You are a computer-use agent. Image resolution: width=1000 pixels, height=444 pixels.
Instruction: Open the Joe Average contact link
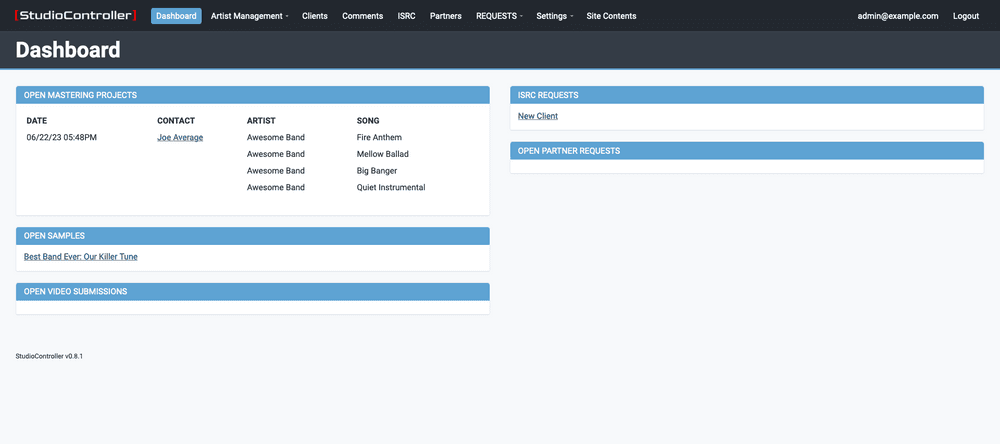tap(180, 137)
